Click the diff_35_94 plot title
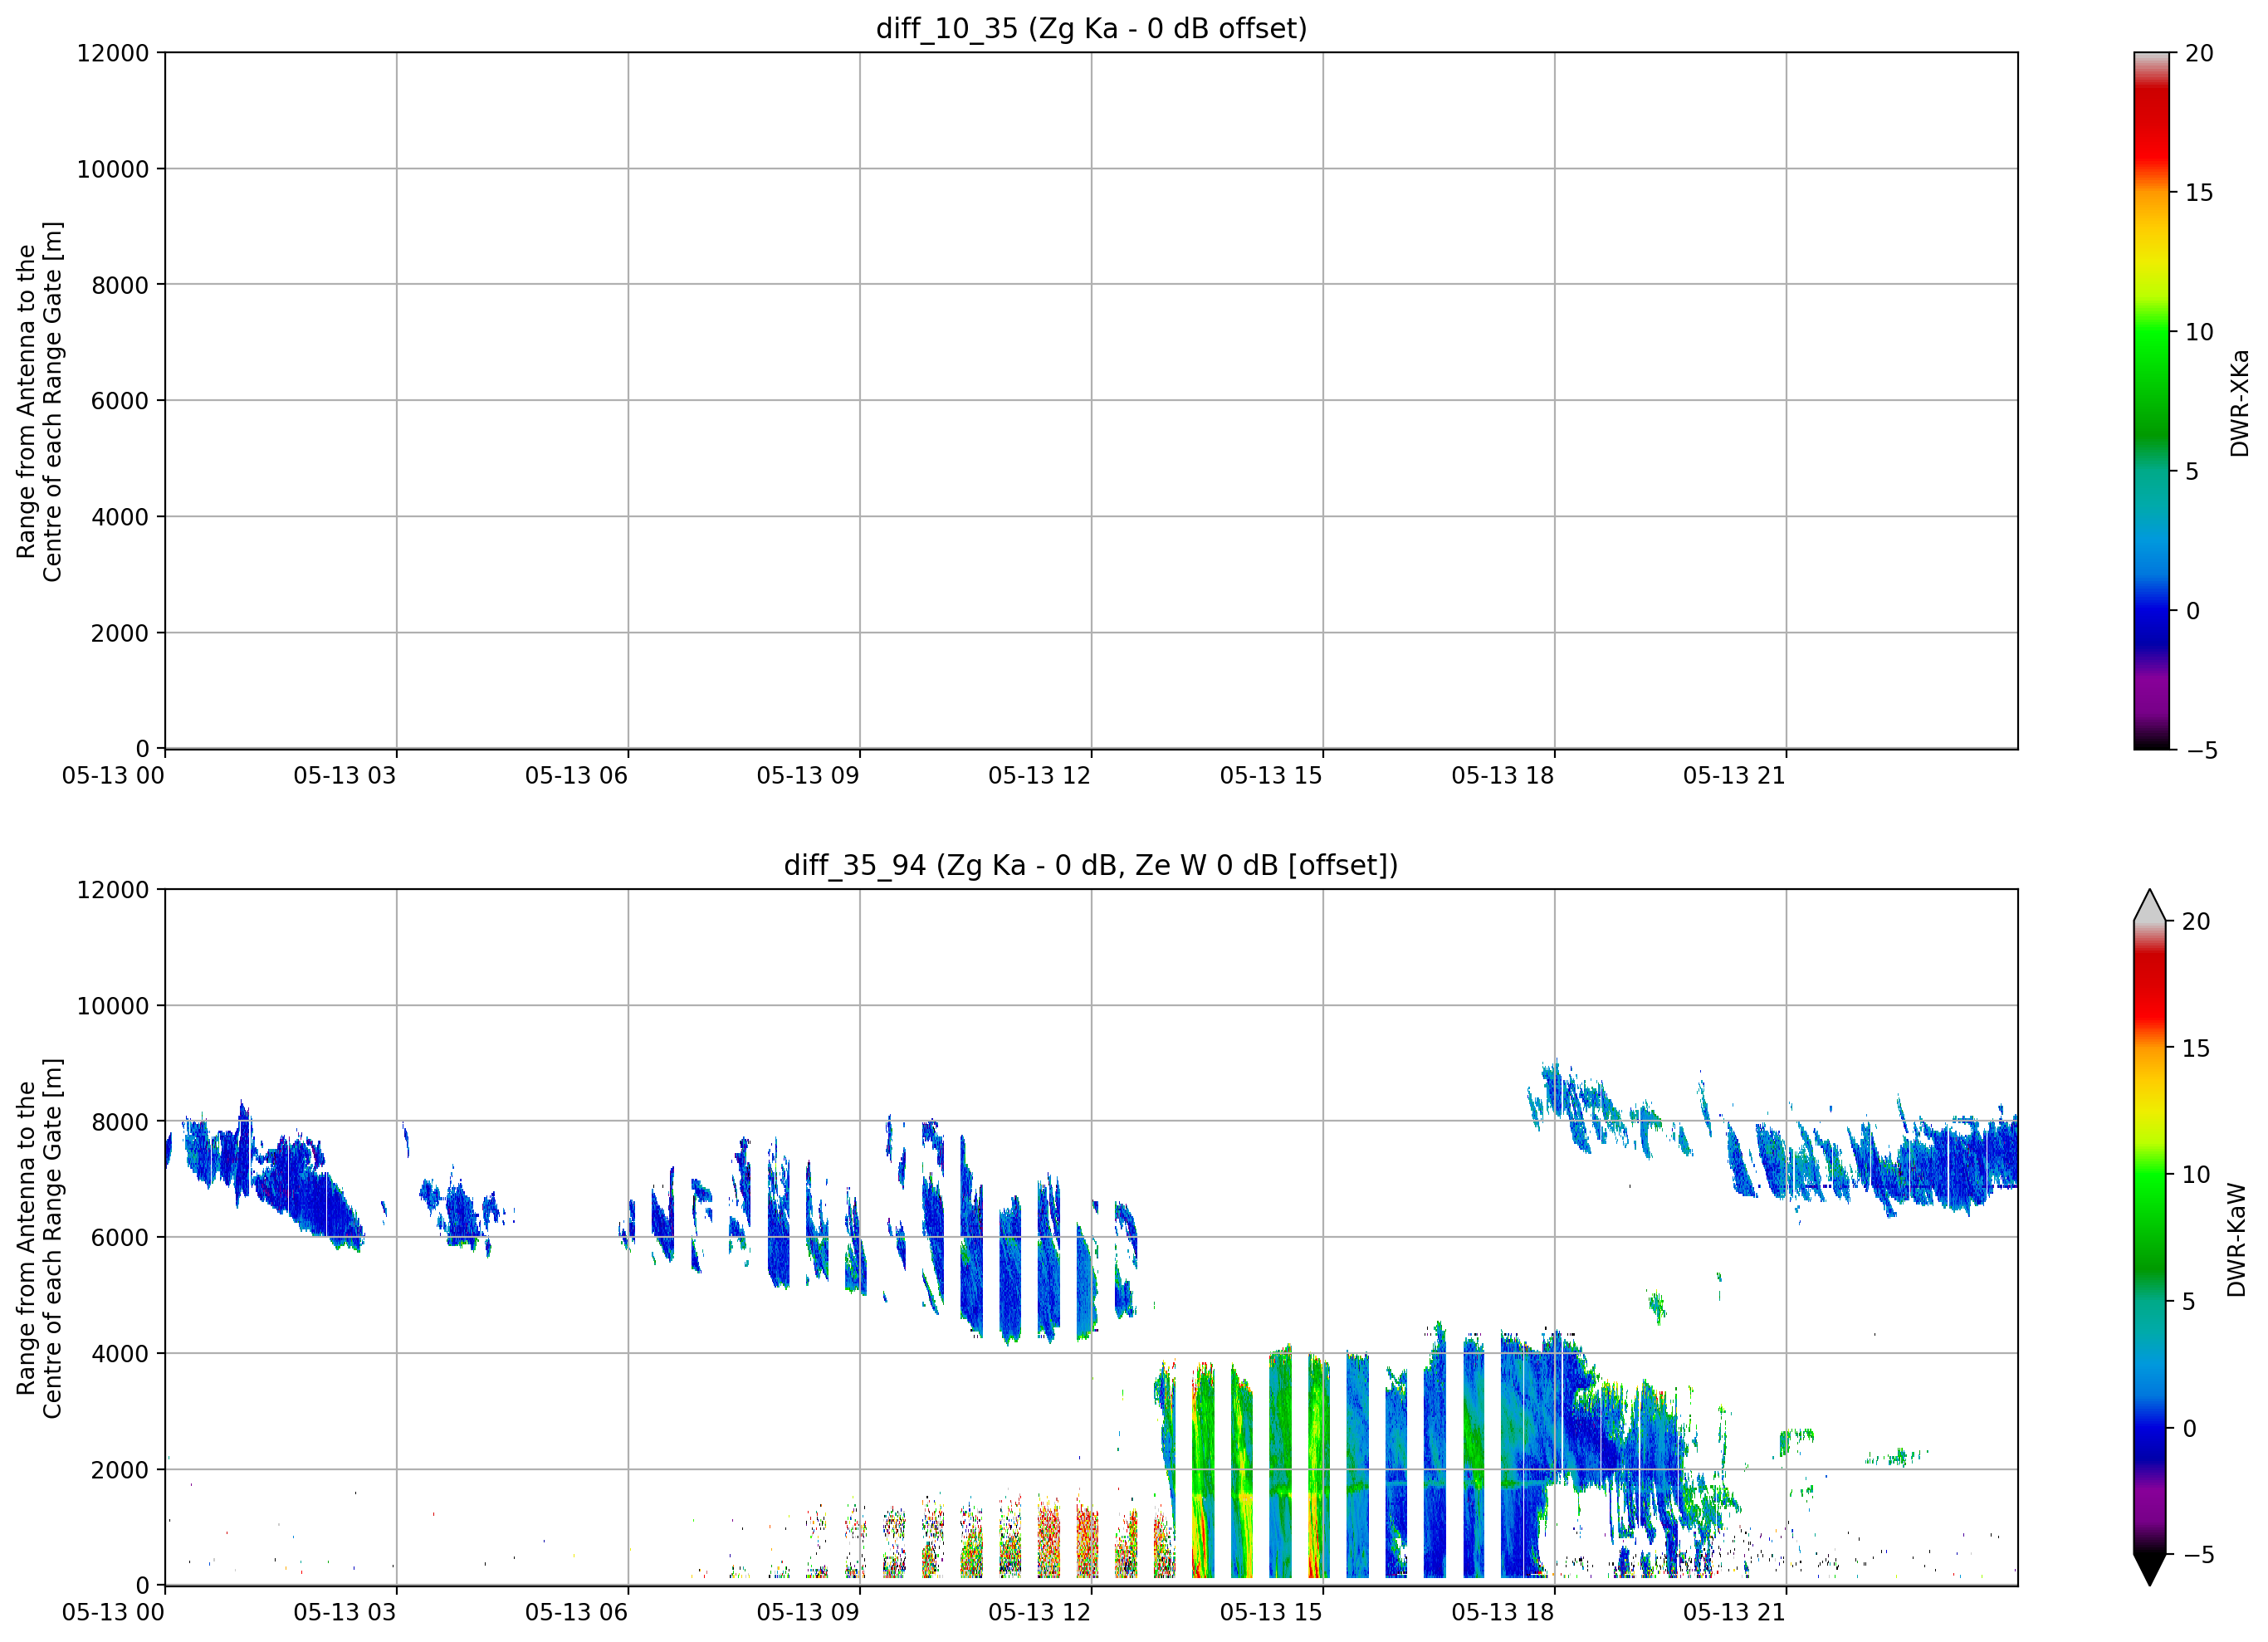2268x1642 pixels. [1091, 865]
